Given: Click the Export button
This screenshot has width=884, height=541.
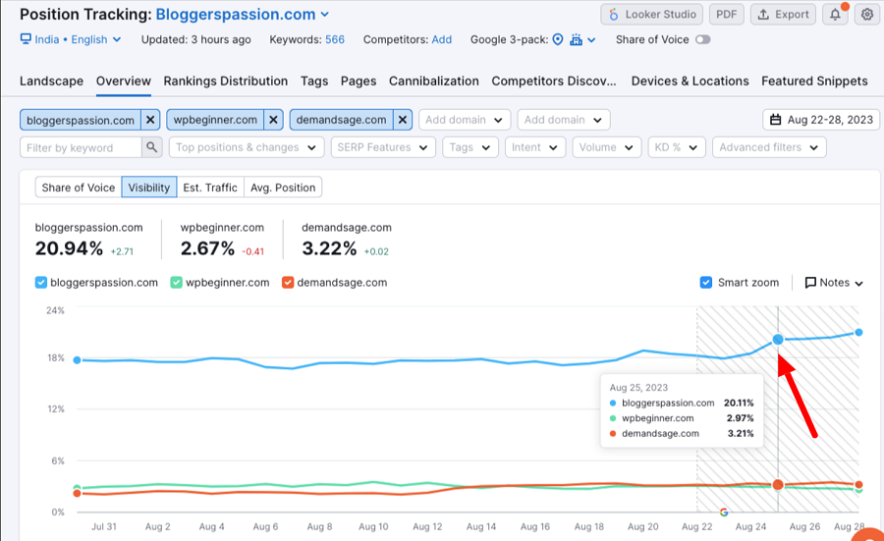Looking at the screenshot, I should click(x=783, y=15).
